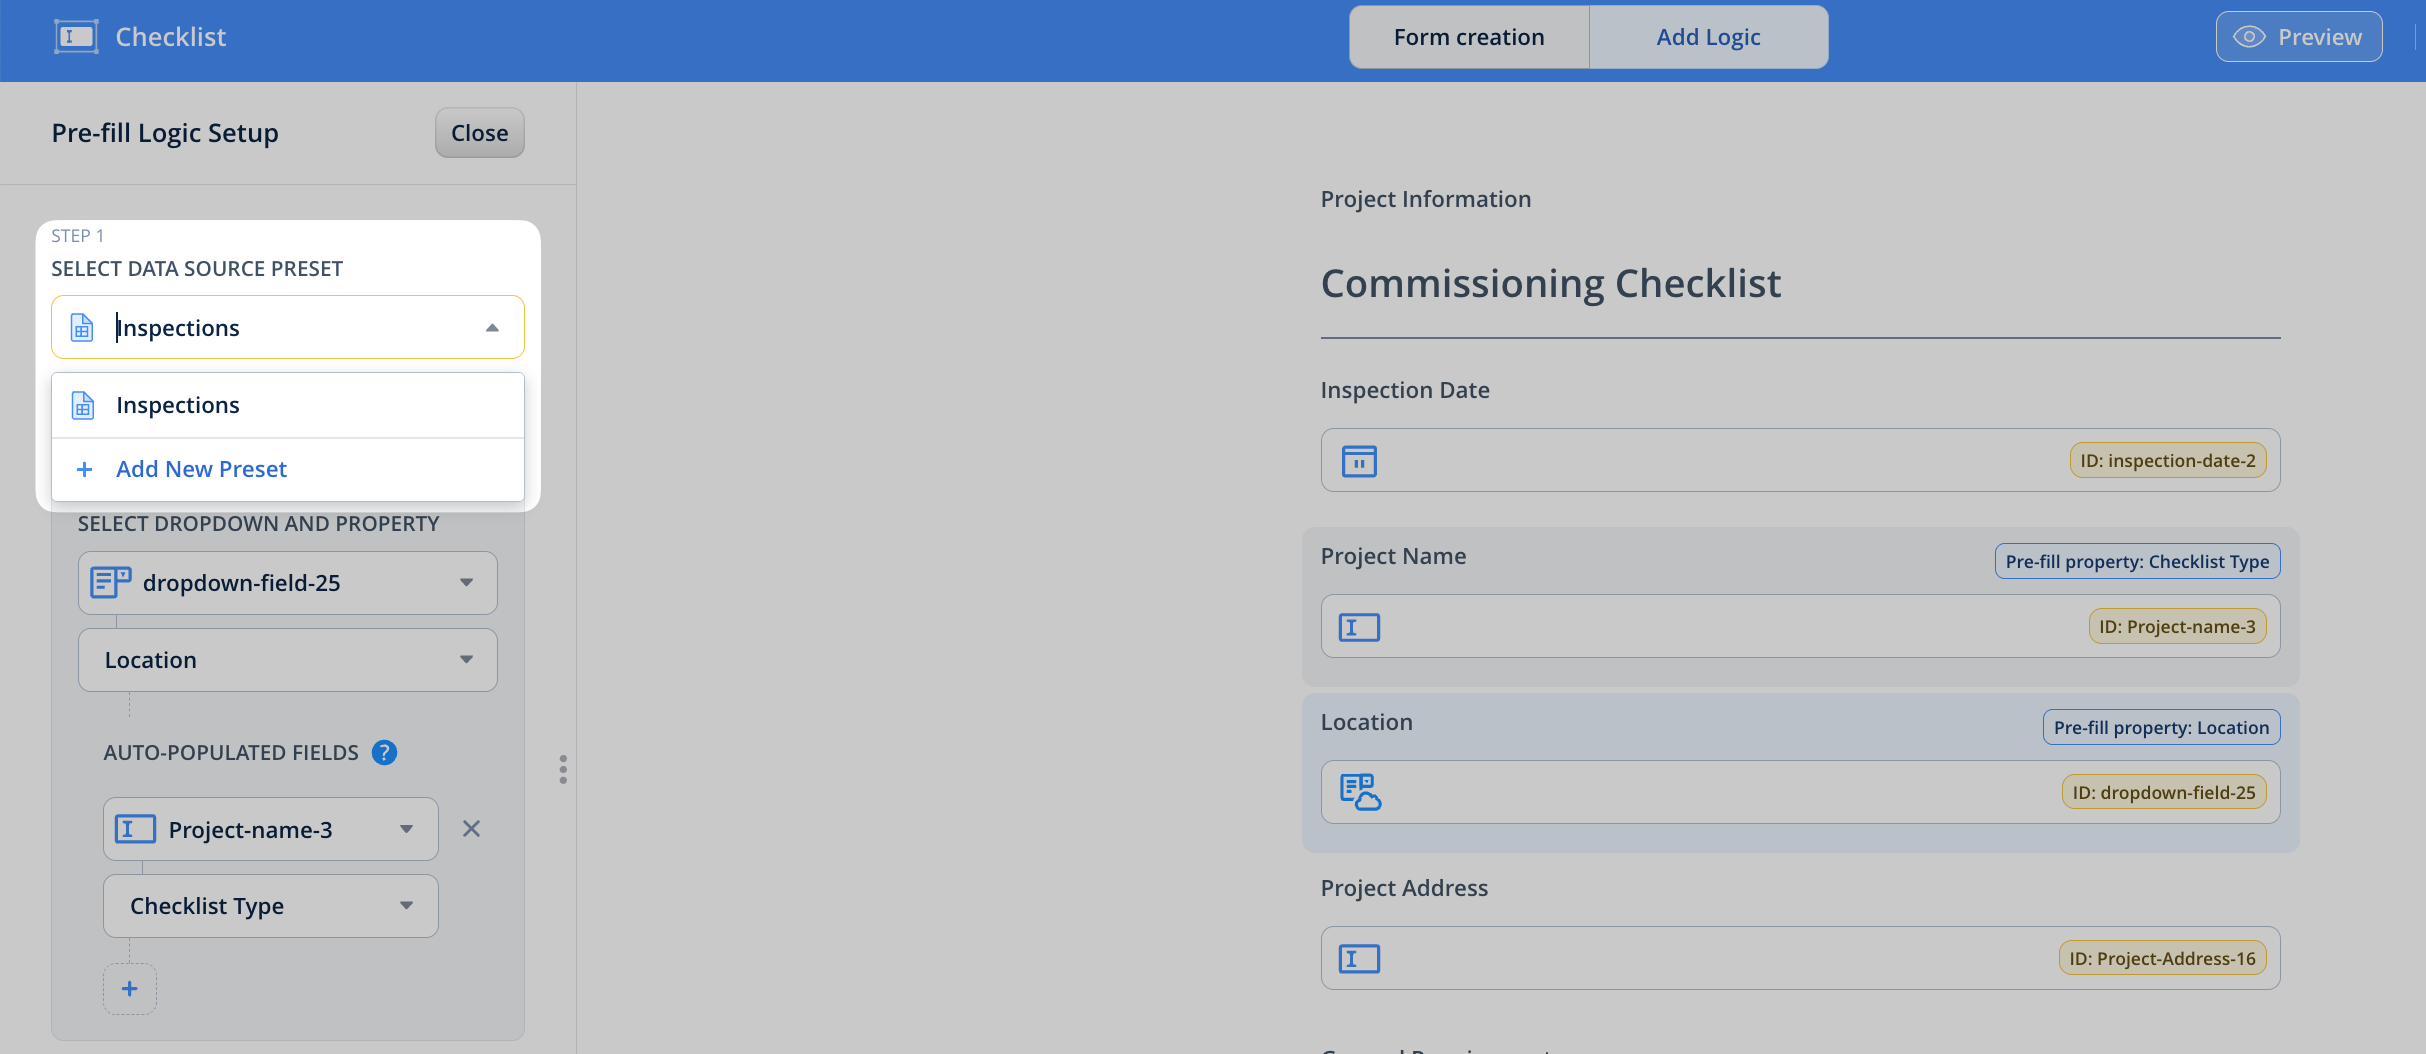Click the Checklist form icon in header
This screenshot has height=1054, width=2426.
[76, 37]
